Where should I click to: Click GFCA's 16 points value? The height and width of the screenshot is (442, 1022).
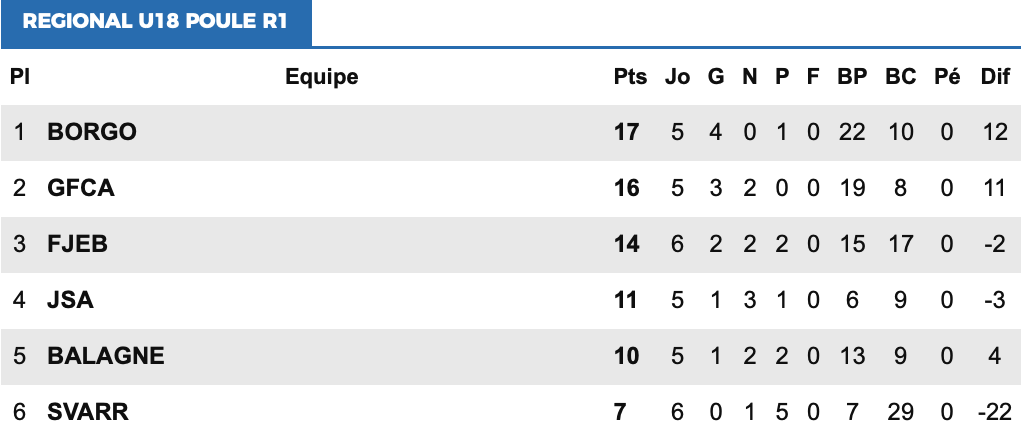pyautogui.click(x=626, y=188)
